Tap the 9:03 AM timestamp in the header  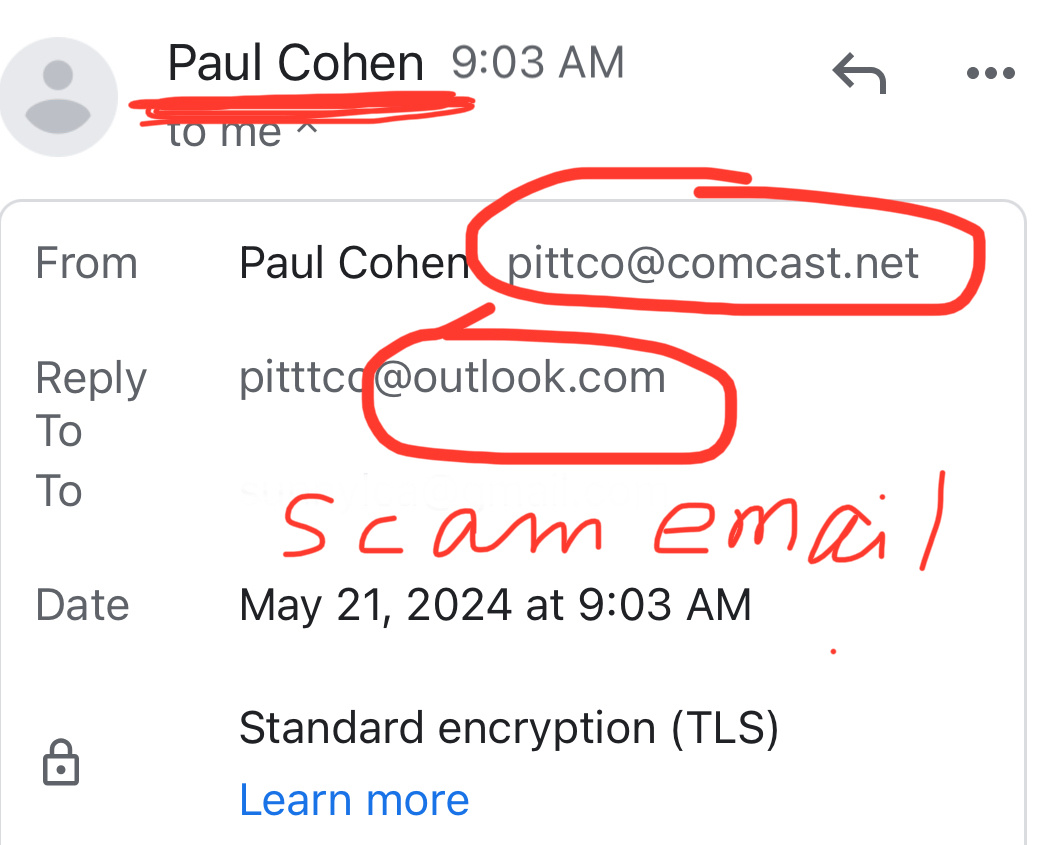click(x=537, y=63)
